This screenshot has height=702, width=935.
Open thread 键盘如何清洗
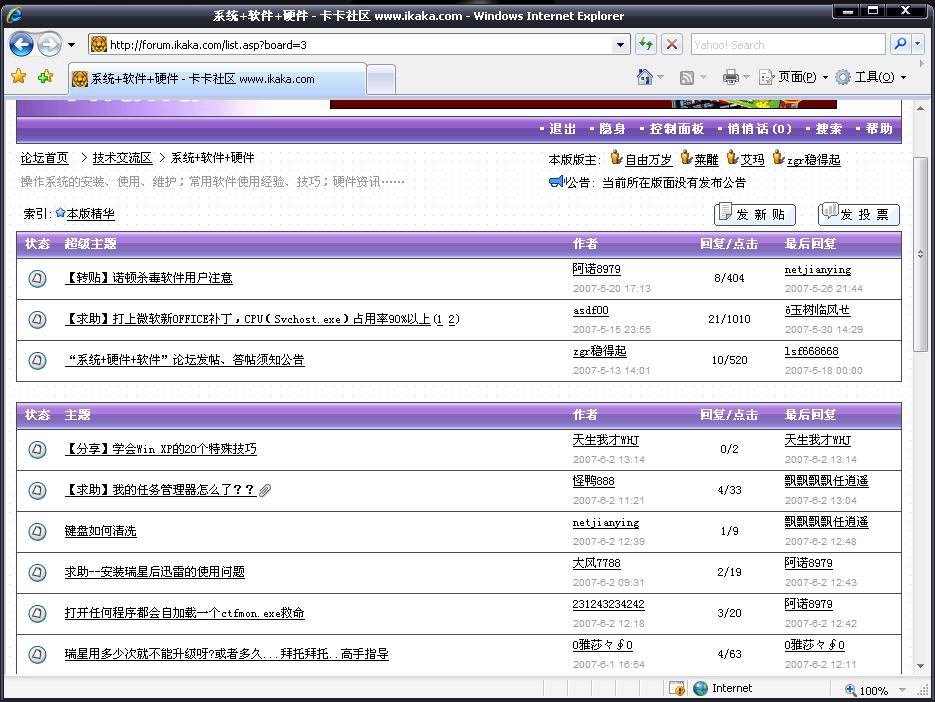pyautogui.click(x=100, y=531)
